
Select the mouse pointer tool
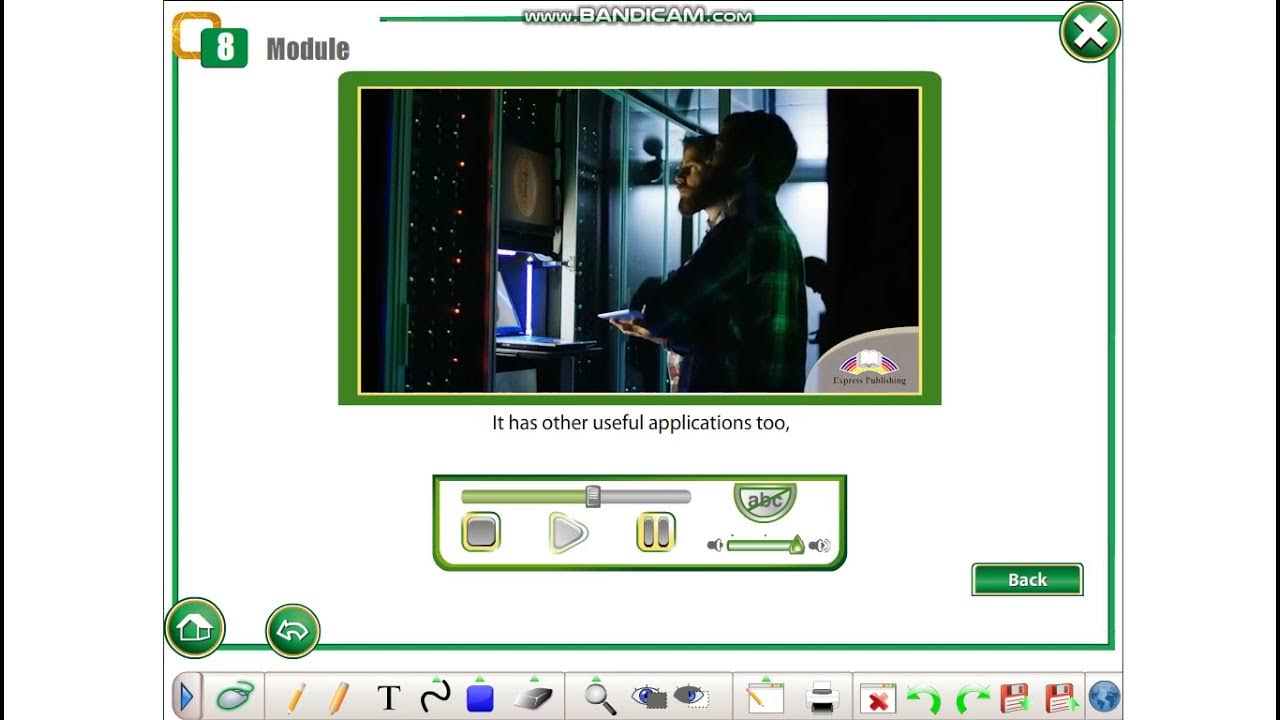pyautogui.click(x=235, y=696)
